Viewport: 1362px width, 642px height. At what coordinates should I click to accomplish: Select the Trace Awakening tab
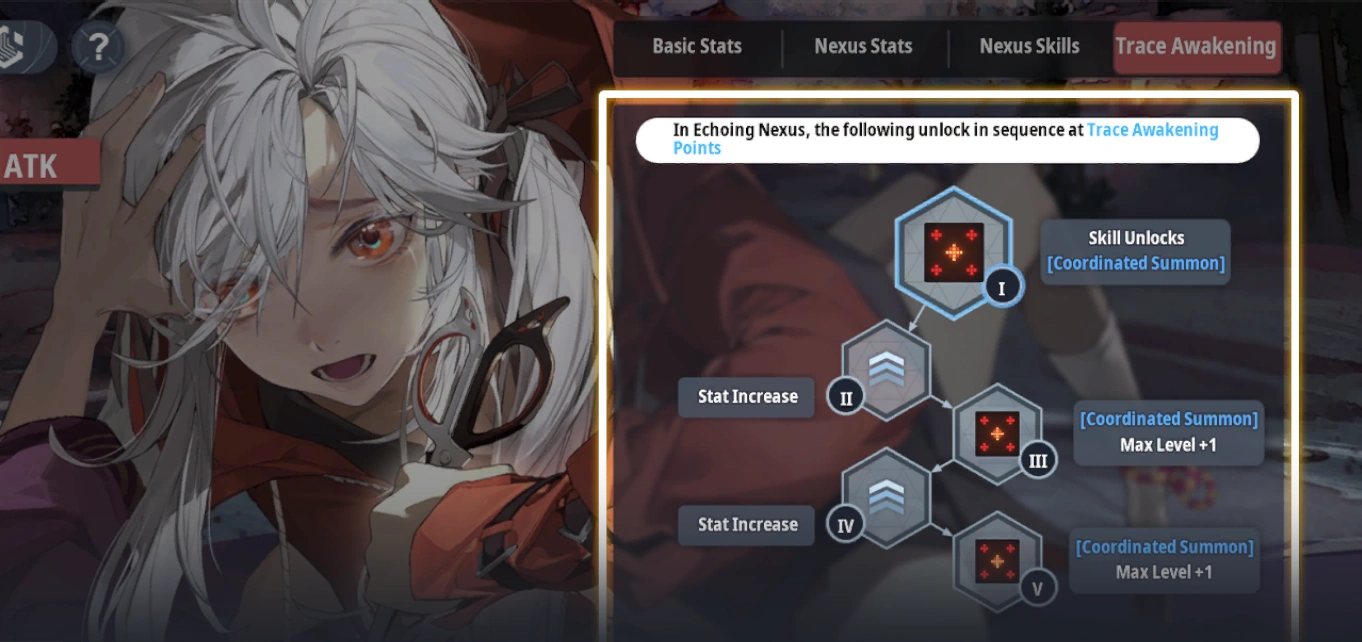[x=1197, y=47]
